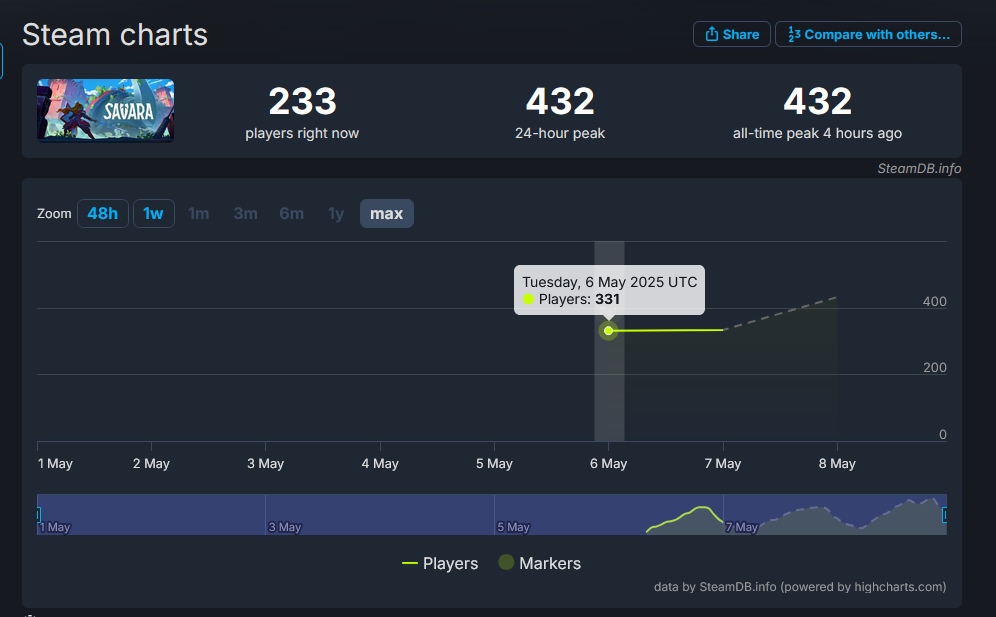Image resolution: width=996 pixels, height=617 pixels.
Task: Click the 4 May x-axis label
Action: (x=380, y=464)
